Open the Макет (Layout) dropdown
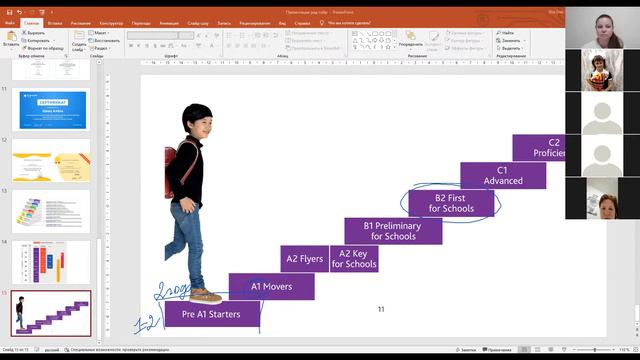Screen dimensions: 640x360 tap(99, 33)
